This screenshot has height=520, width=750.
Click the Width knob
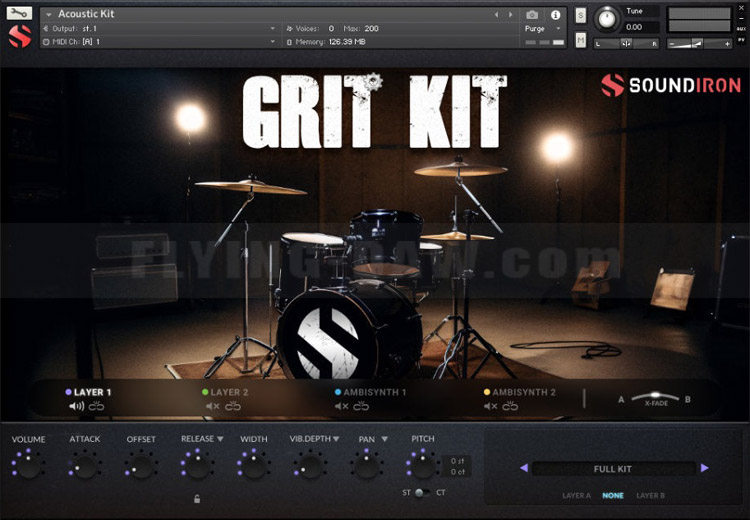tap(254, 465)
